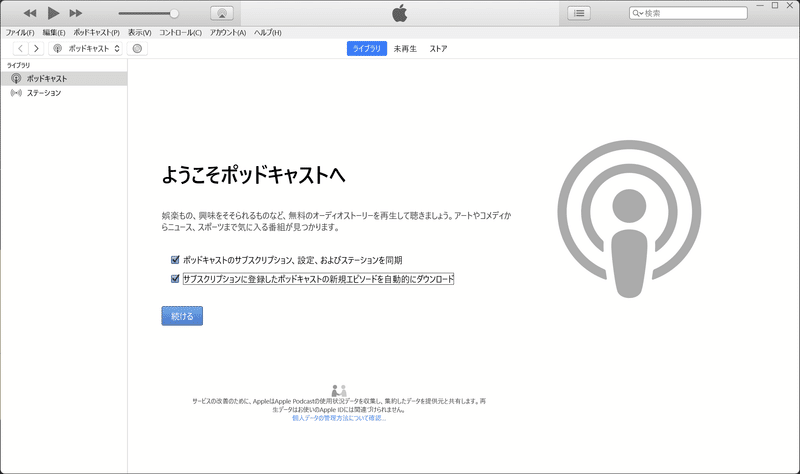
Task: Go back with the left chevron
Action: click(20, 48)
